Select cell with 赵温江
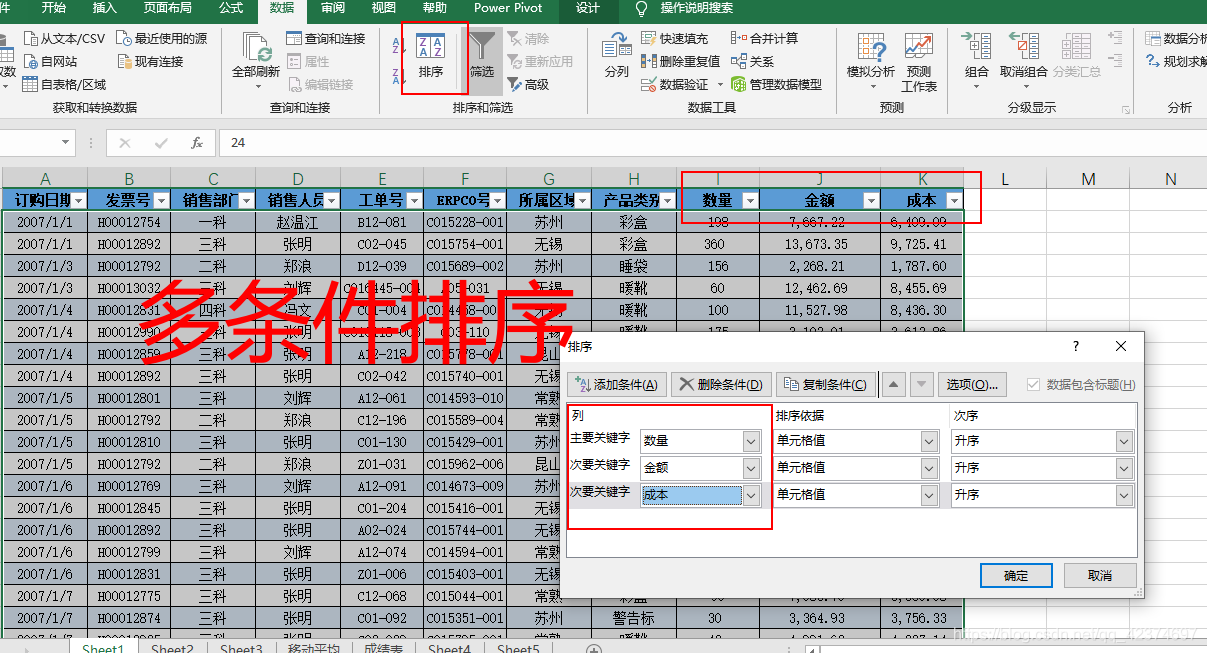Screen dimensions: 1207x653 tap(297, 222)
